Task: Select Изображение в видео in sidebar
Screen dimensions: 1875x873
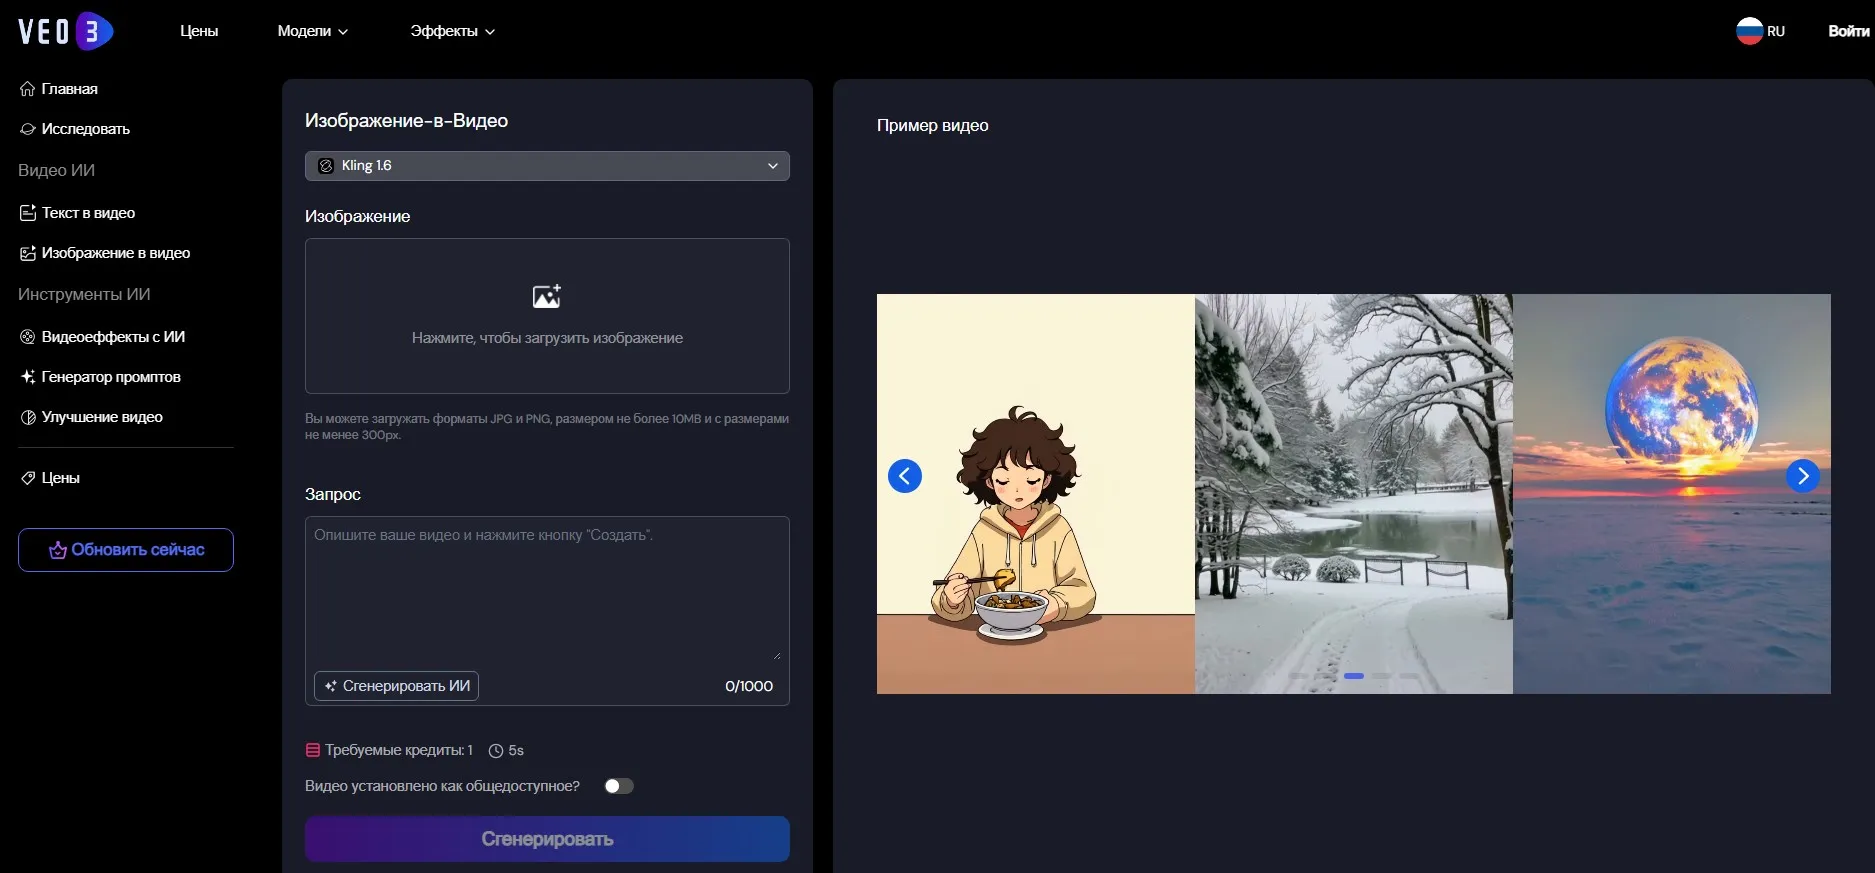Action: pos(105,253)
